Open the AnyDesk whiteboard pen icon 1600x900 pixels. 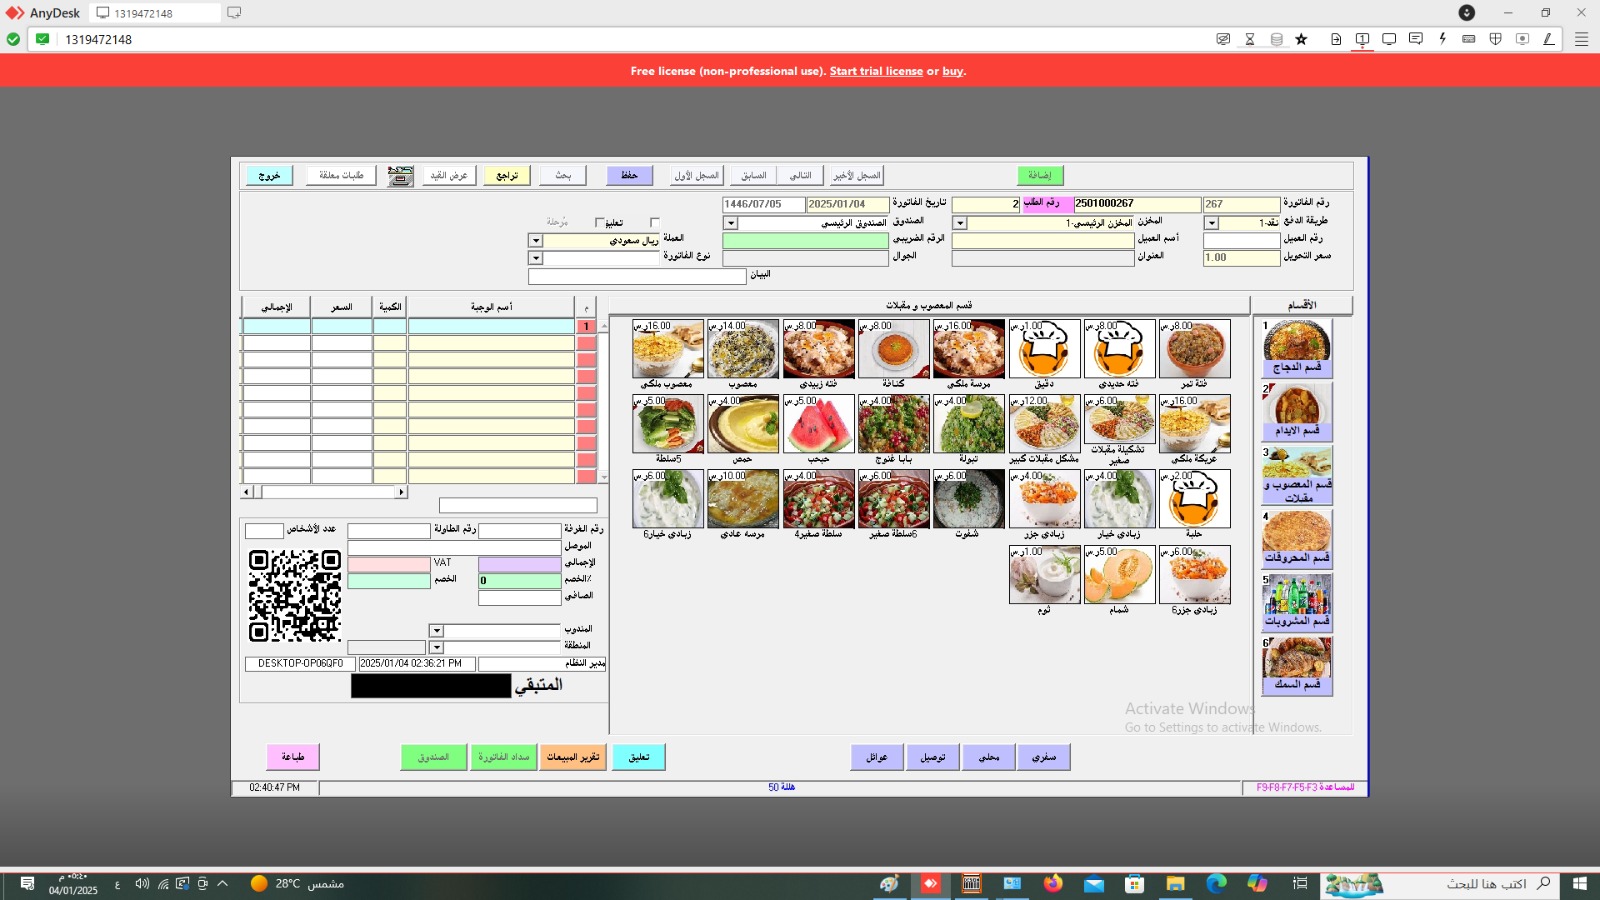coord(1548,39)
